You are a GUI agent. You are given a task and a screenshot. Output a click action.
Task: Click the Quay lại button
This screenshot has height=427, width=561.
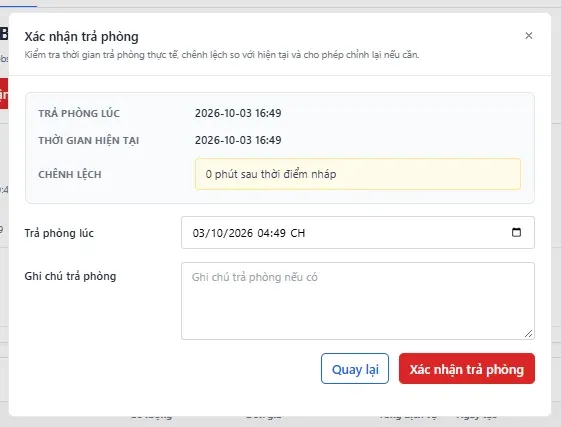(x=355, y=369)
